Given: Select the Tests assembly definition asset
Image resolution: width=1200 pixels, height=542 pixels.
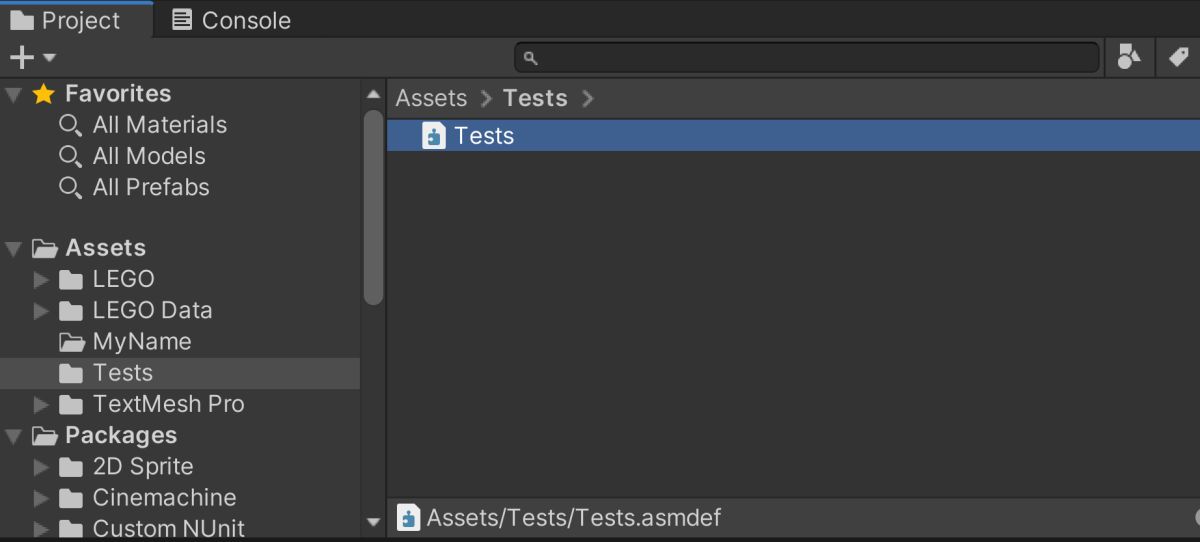Looking at the screenshot, I should [793, 136].
